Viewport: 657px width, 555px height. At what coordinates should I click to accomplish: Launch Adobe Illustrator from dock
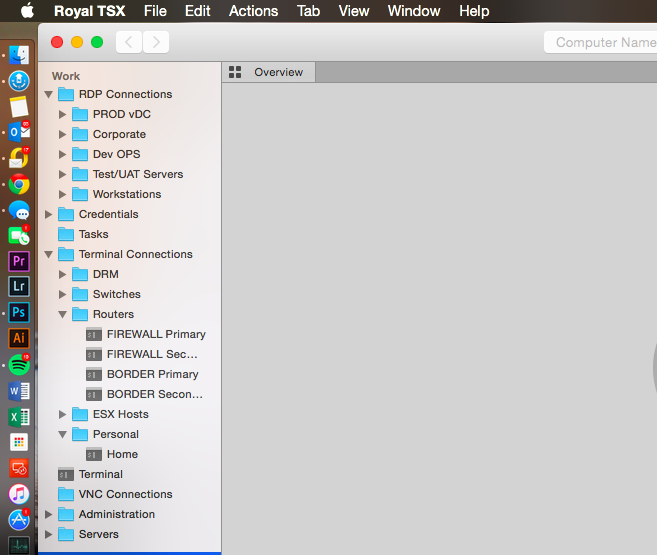click(x=19, y=338)
